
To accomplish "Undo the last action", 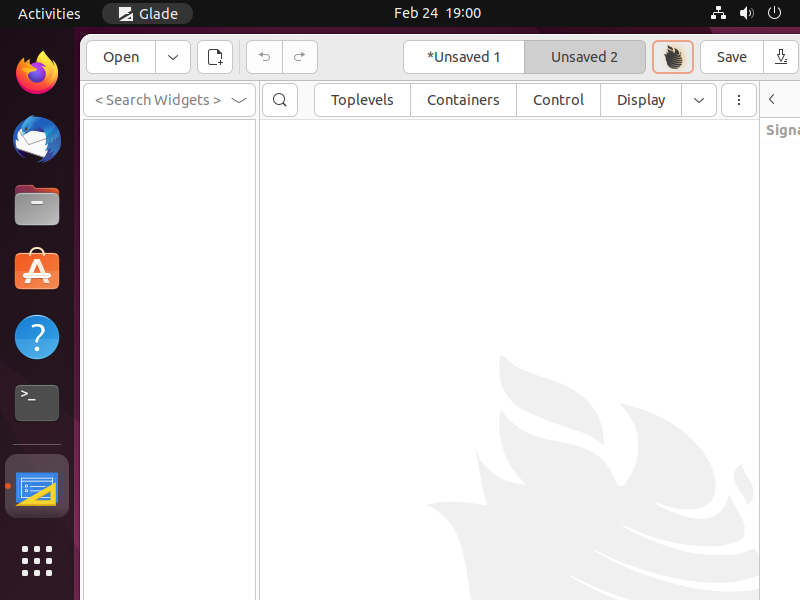I will [264, 57].
